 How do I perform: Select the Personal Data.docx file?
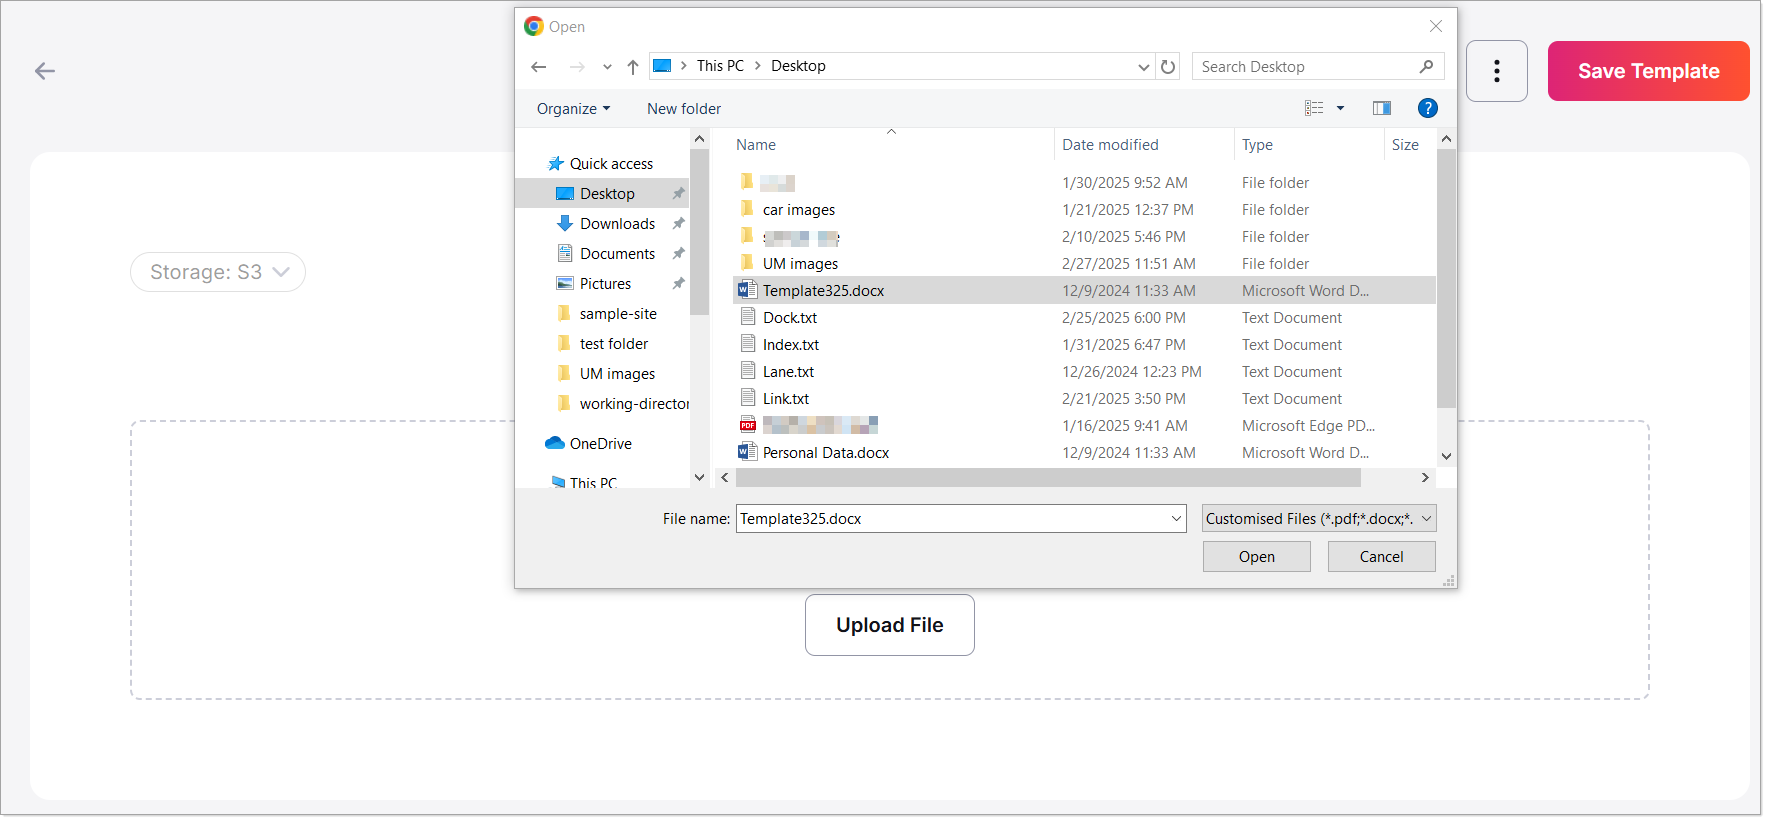[x=826, y=453]
